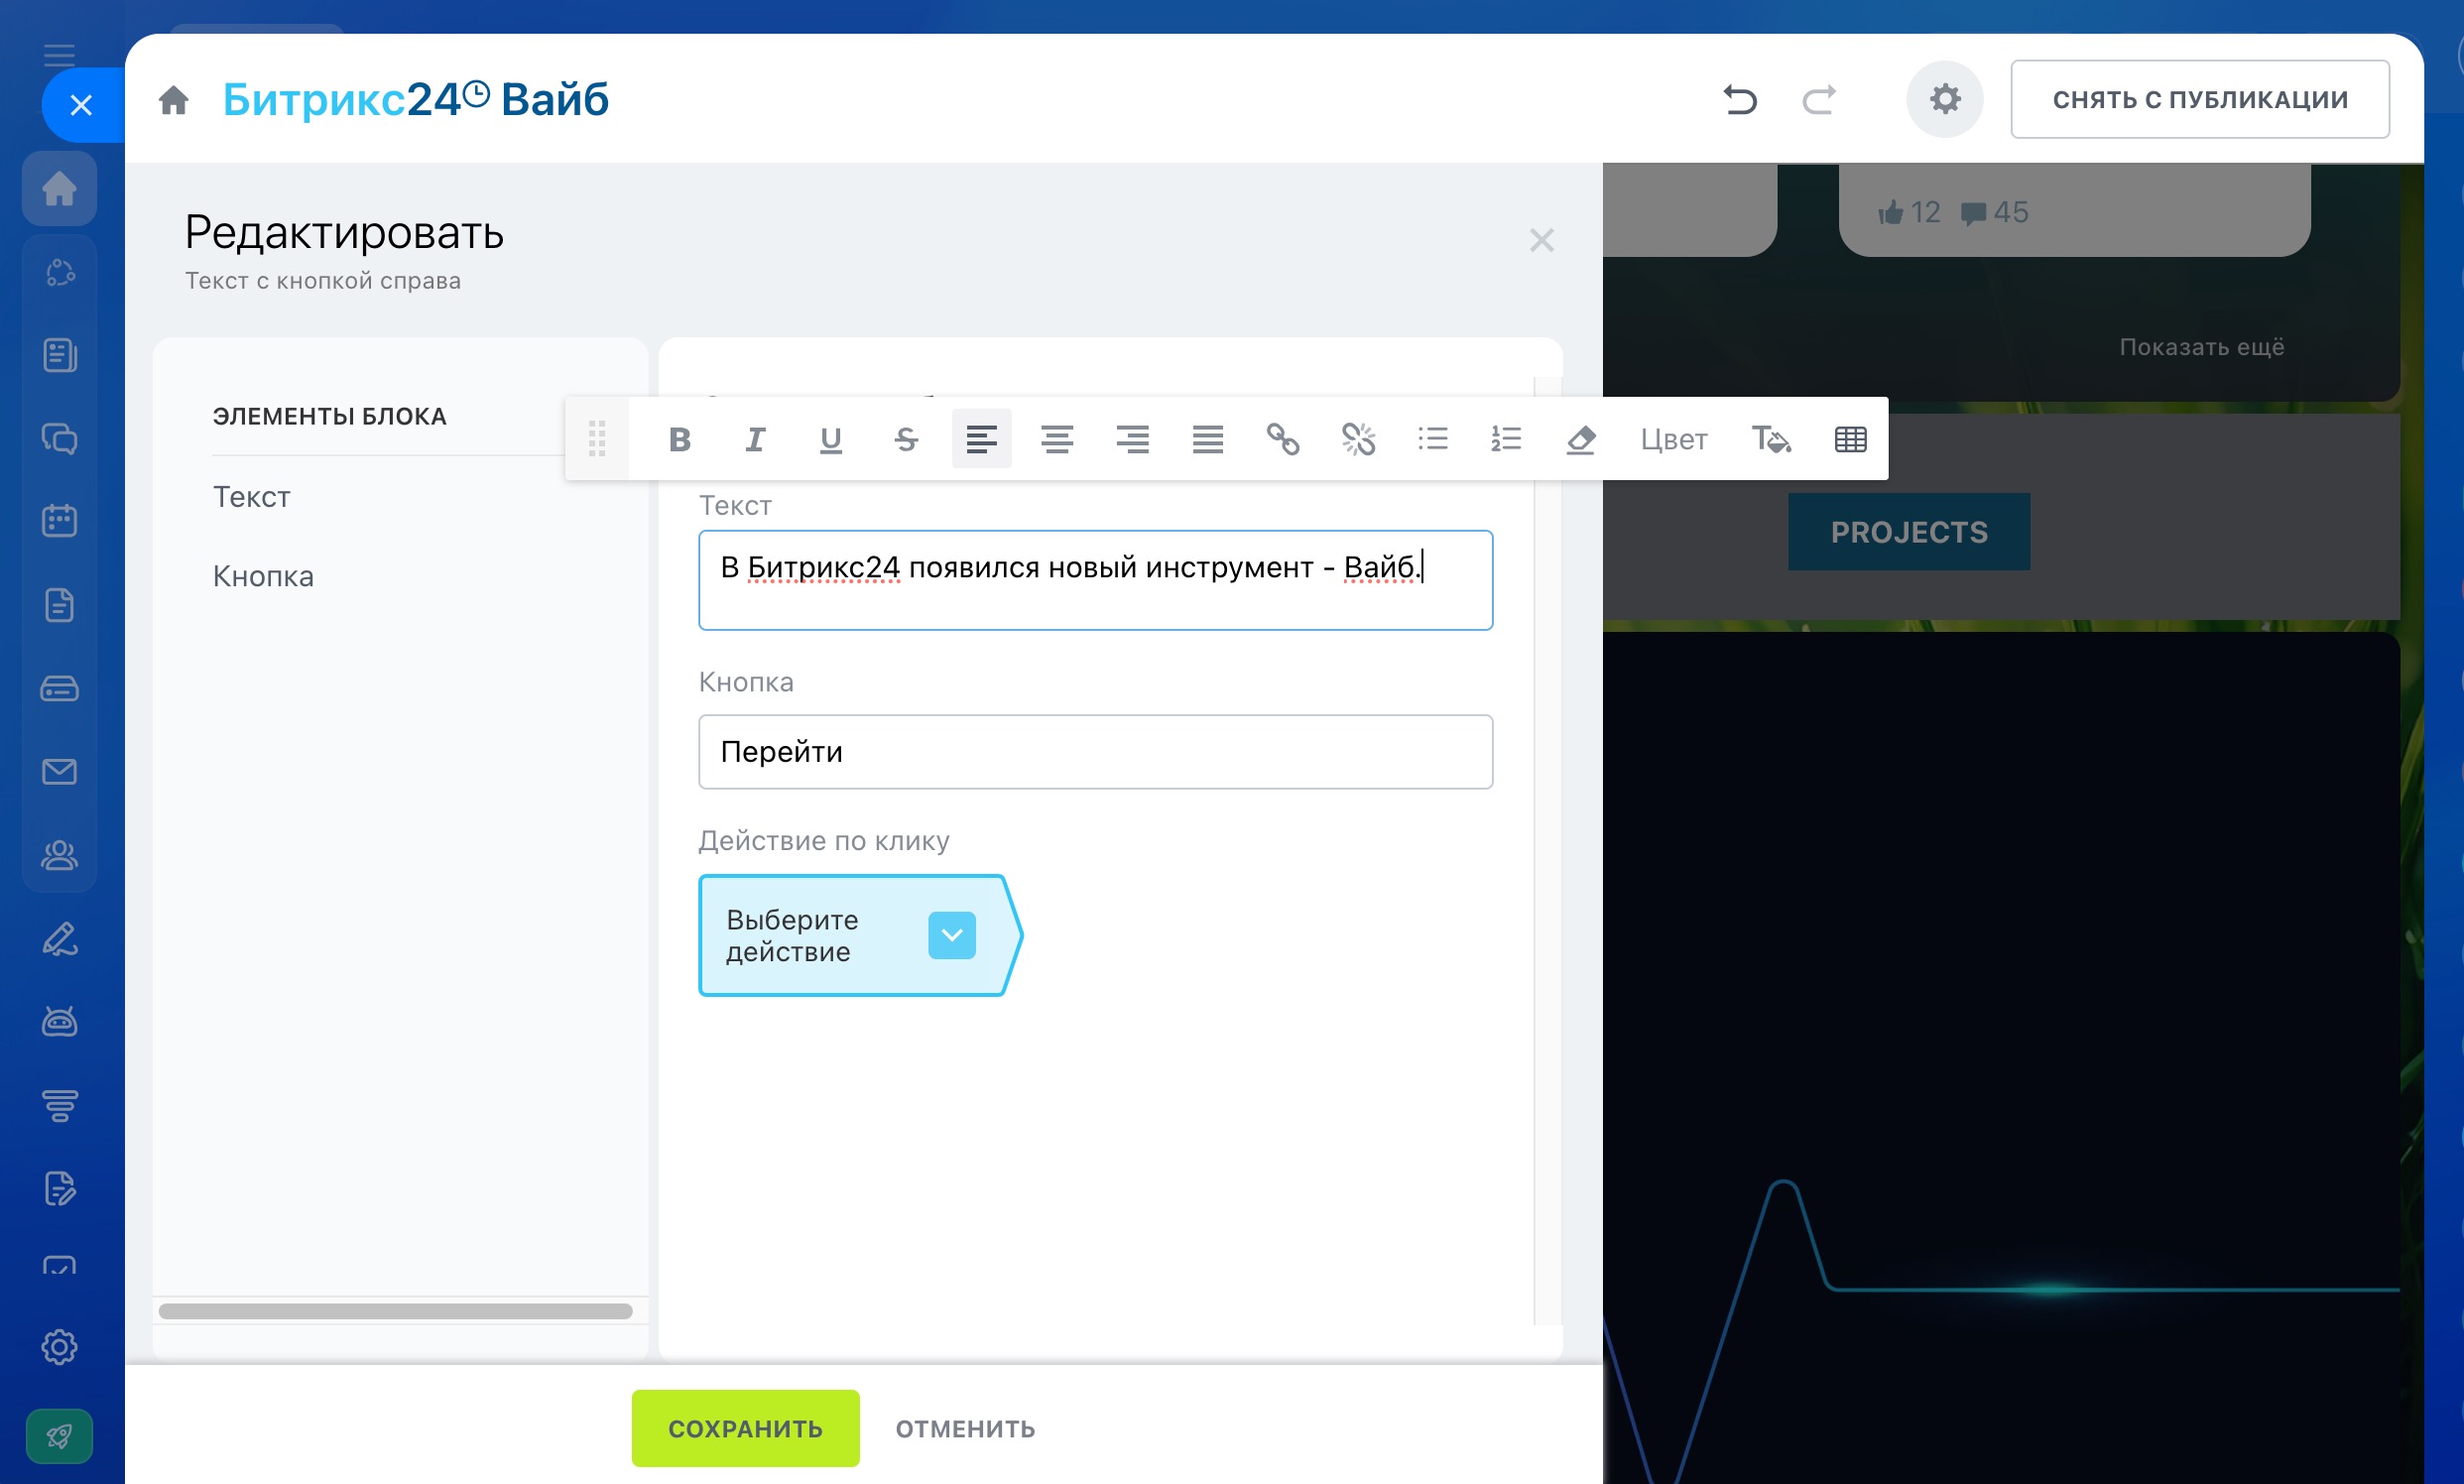
Task: Insert a table
Action: tap(1851, 439)
